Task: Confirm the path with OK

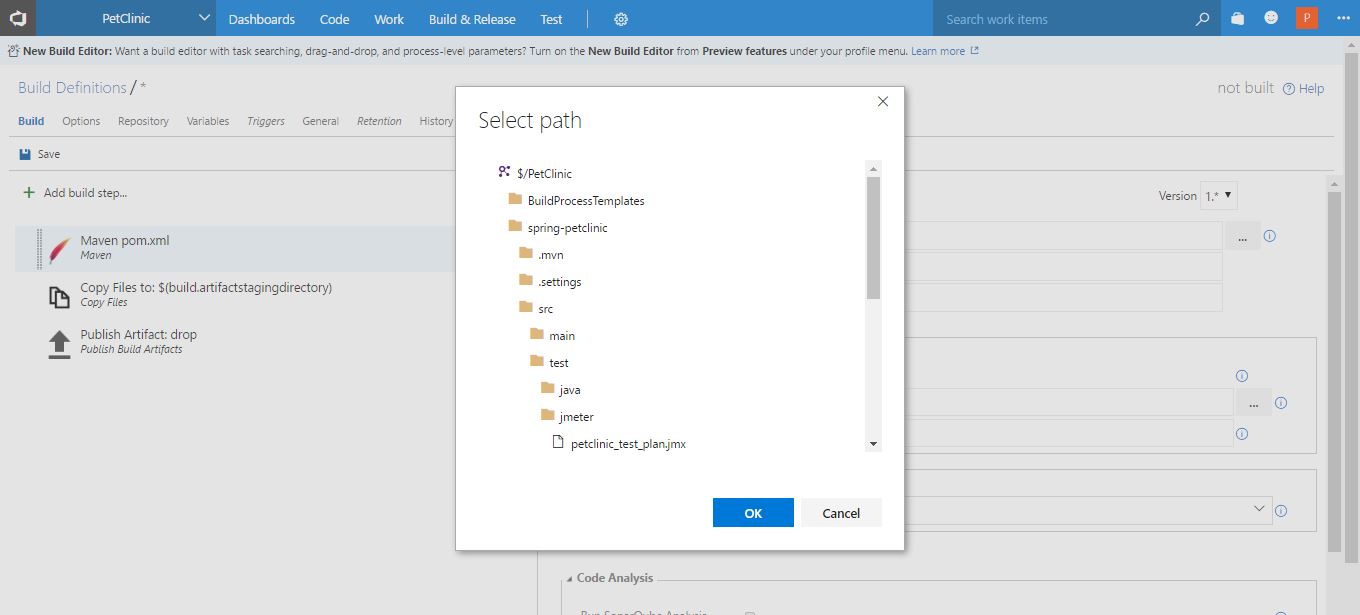Action: pyautogui.click(x=753, y=512)
